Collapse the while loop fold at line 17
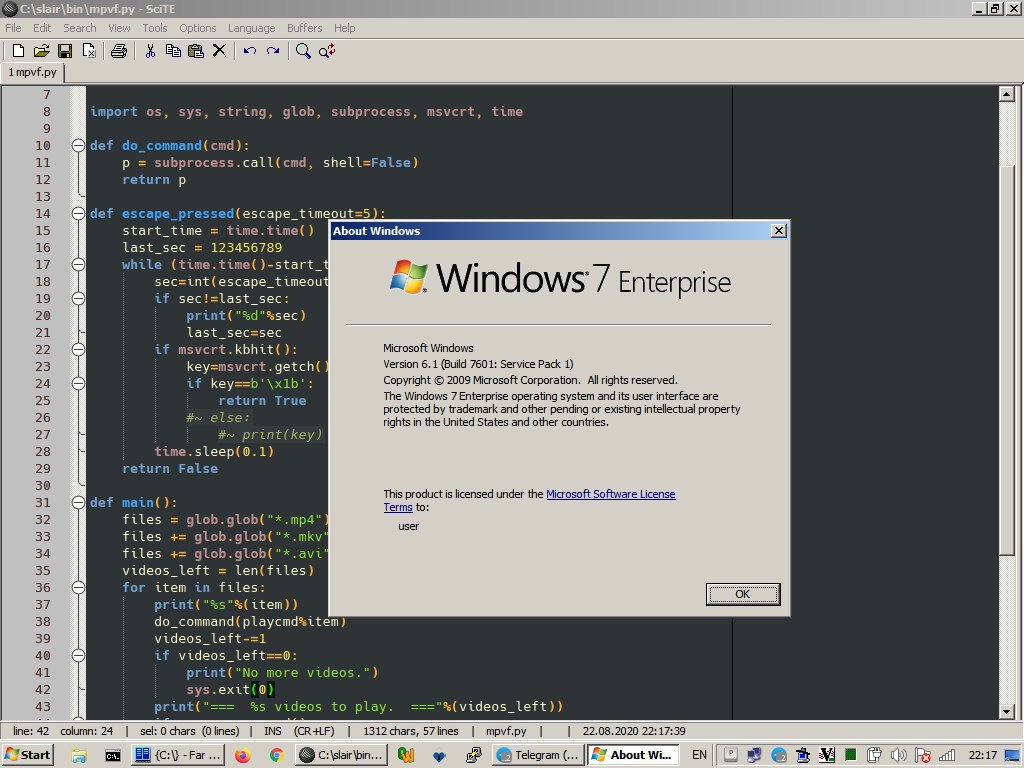Viewport: 1024px width, 768px height. click(x=78, y=264)
